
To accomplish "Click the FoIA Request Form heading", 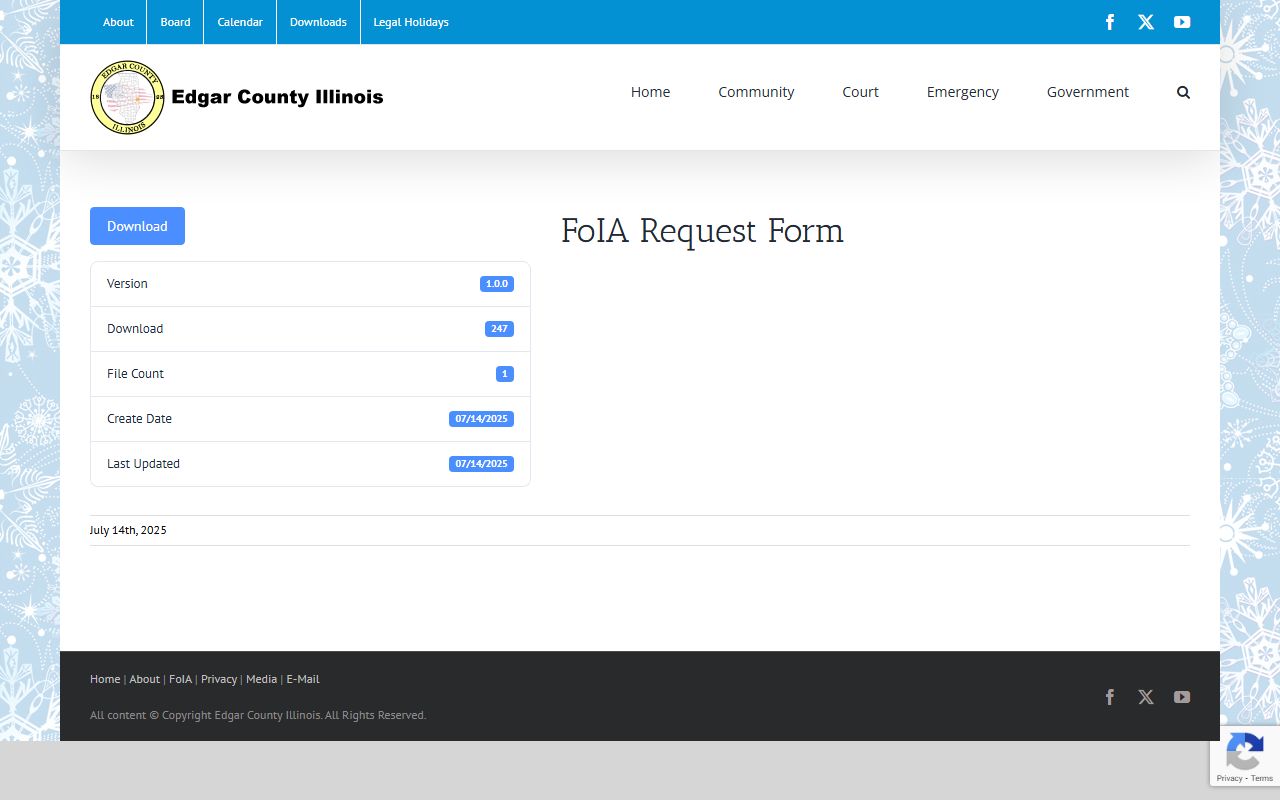I will click(x=702, y=231).
